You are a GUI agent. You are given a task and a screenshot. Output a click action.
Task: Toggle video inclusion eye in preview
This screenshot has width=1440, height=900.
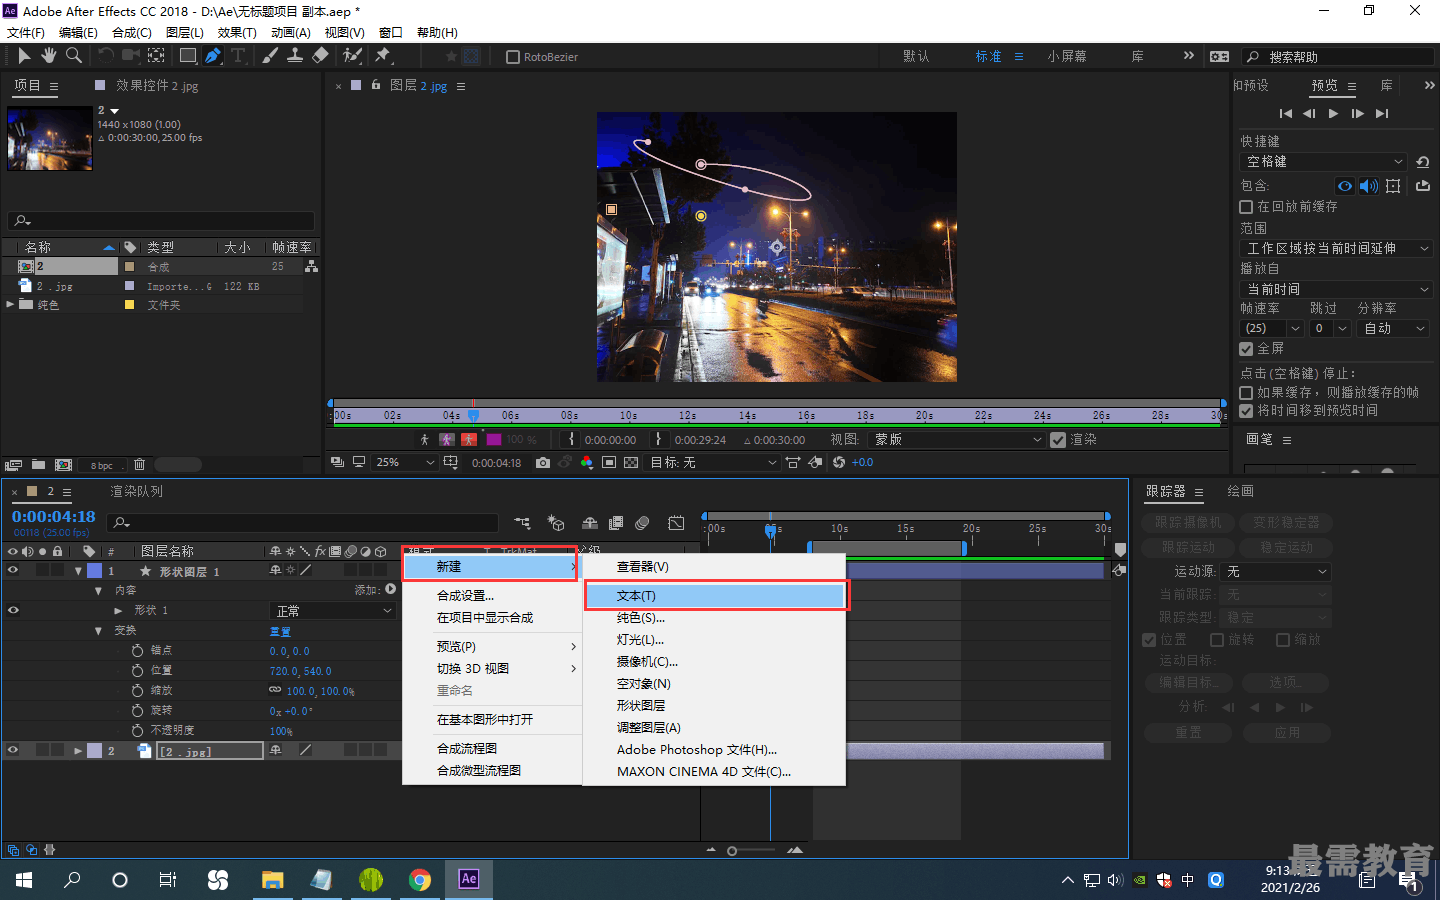tap(1345, 186)
